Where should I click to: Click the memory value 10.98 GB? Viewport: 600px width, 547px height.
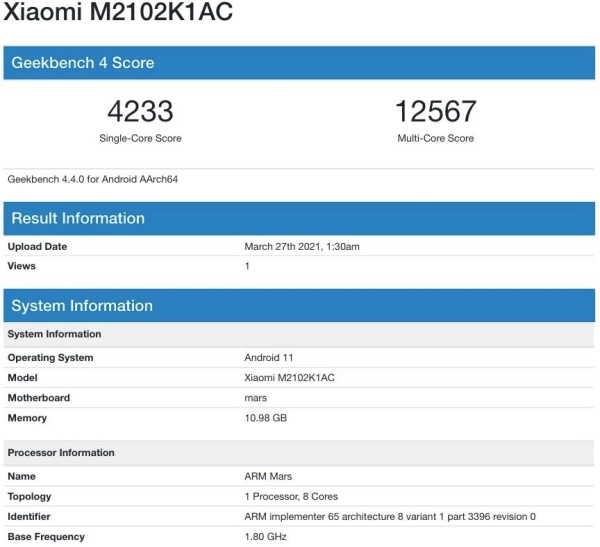(x=266, y=418)
